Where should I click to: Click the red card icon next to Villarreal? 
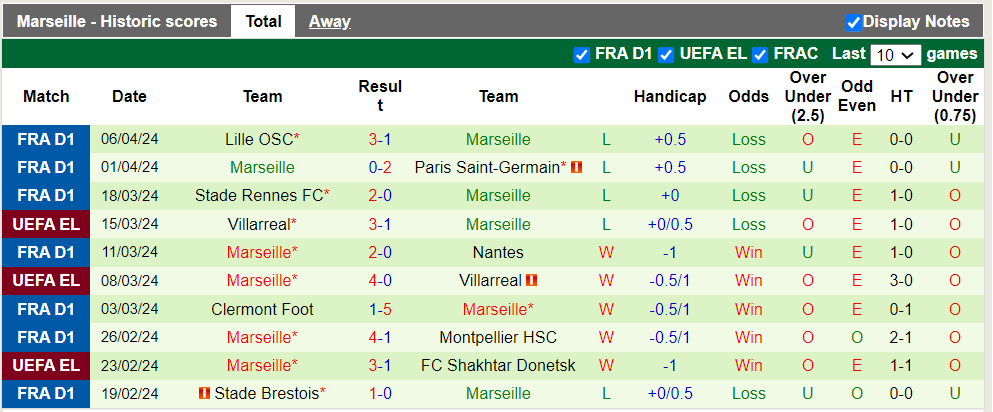[532, 281]
